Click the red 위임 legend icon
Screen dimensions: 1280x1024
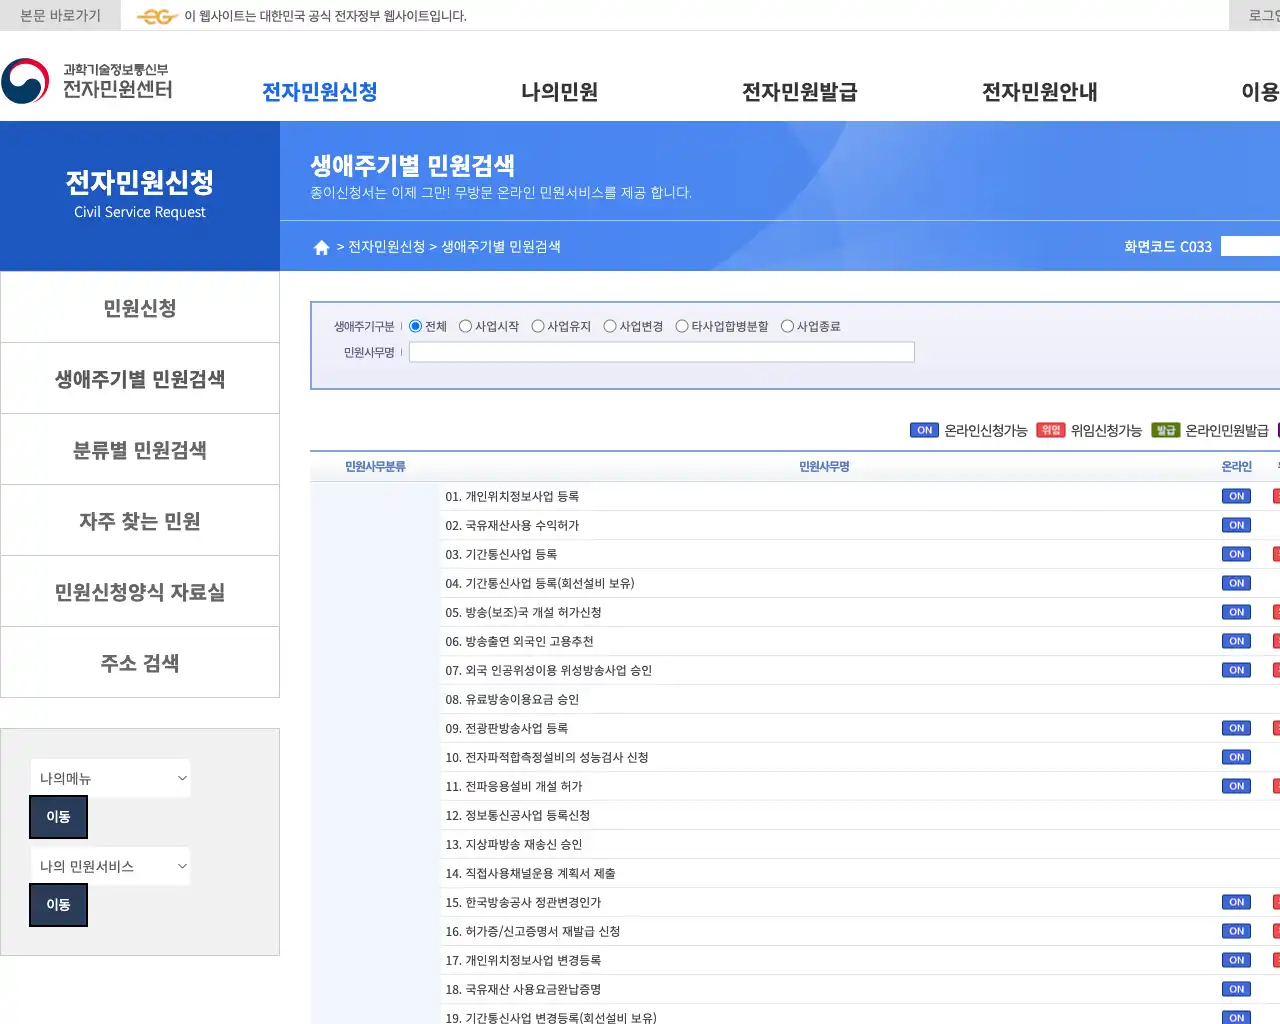pos(1050,430)
